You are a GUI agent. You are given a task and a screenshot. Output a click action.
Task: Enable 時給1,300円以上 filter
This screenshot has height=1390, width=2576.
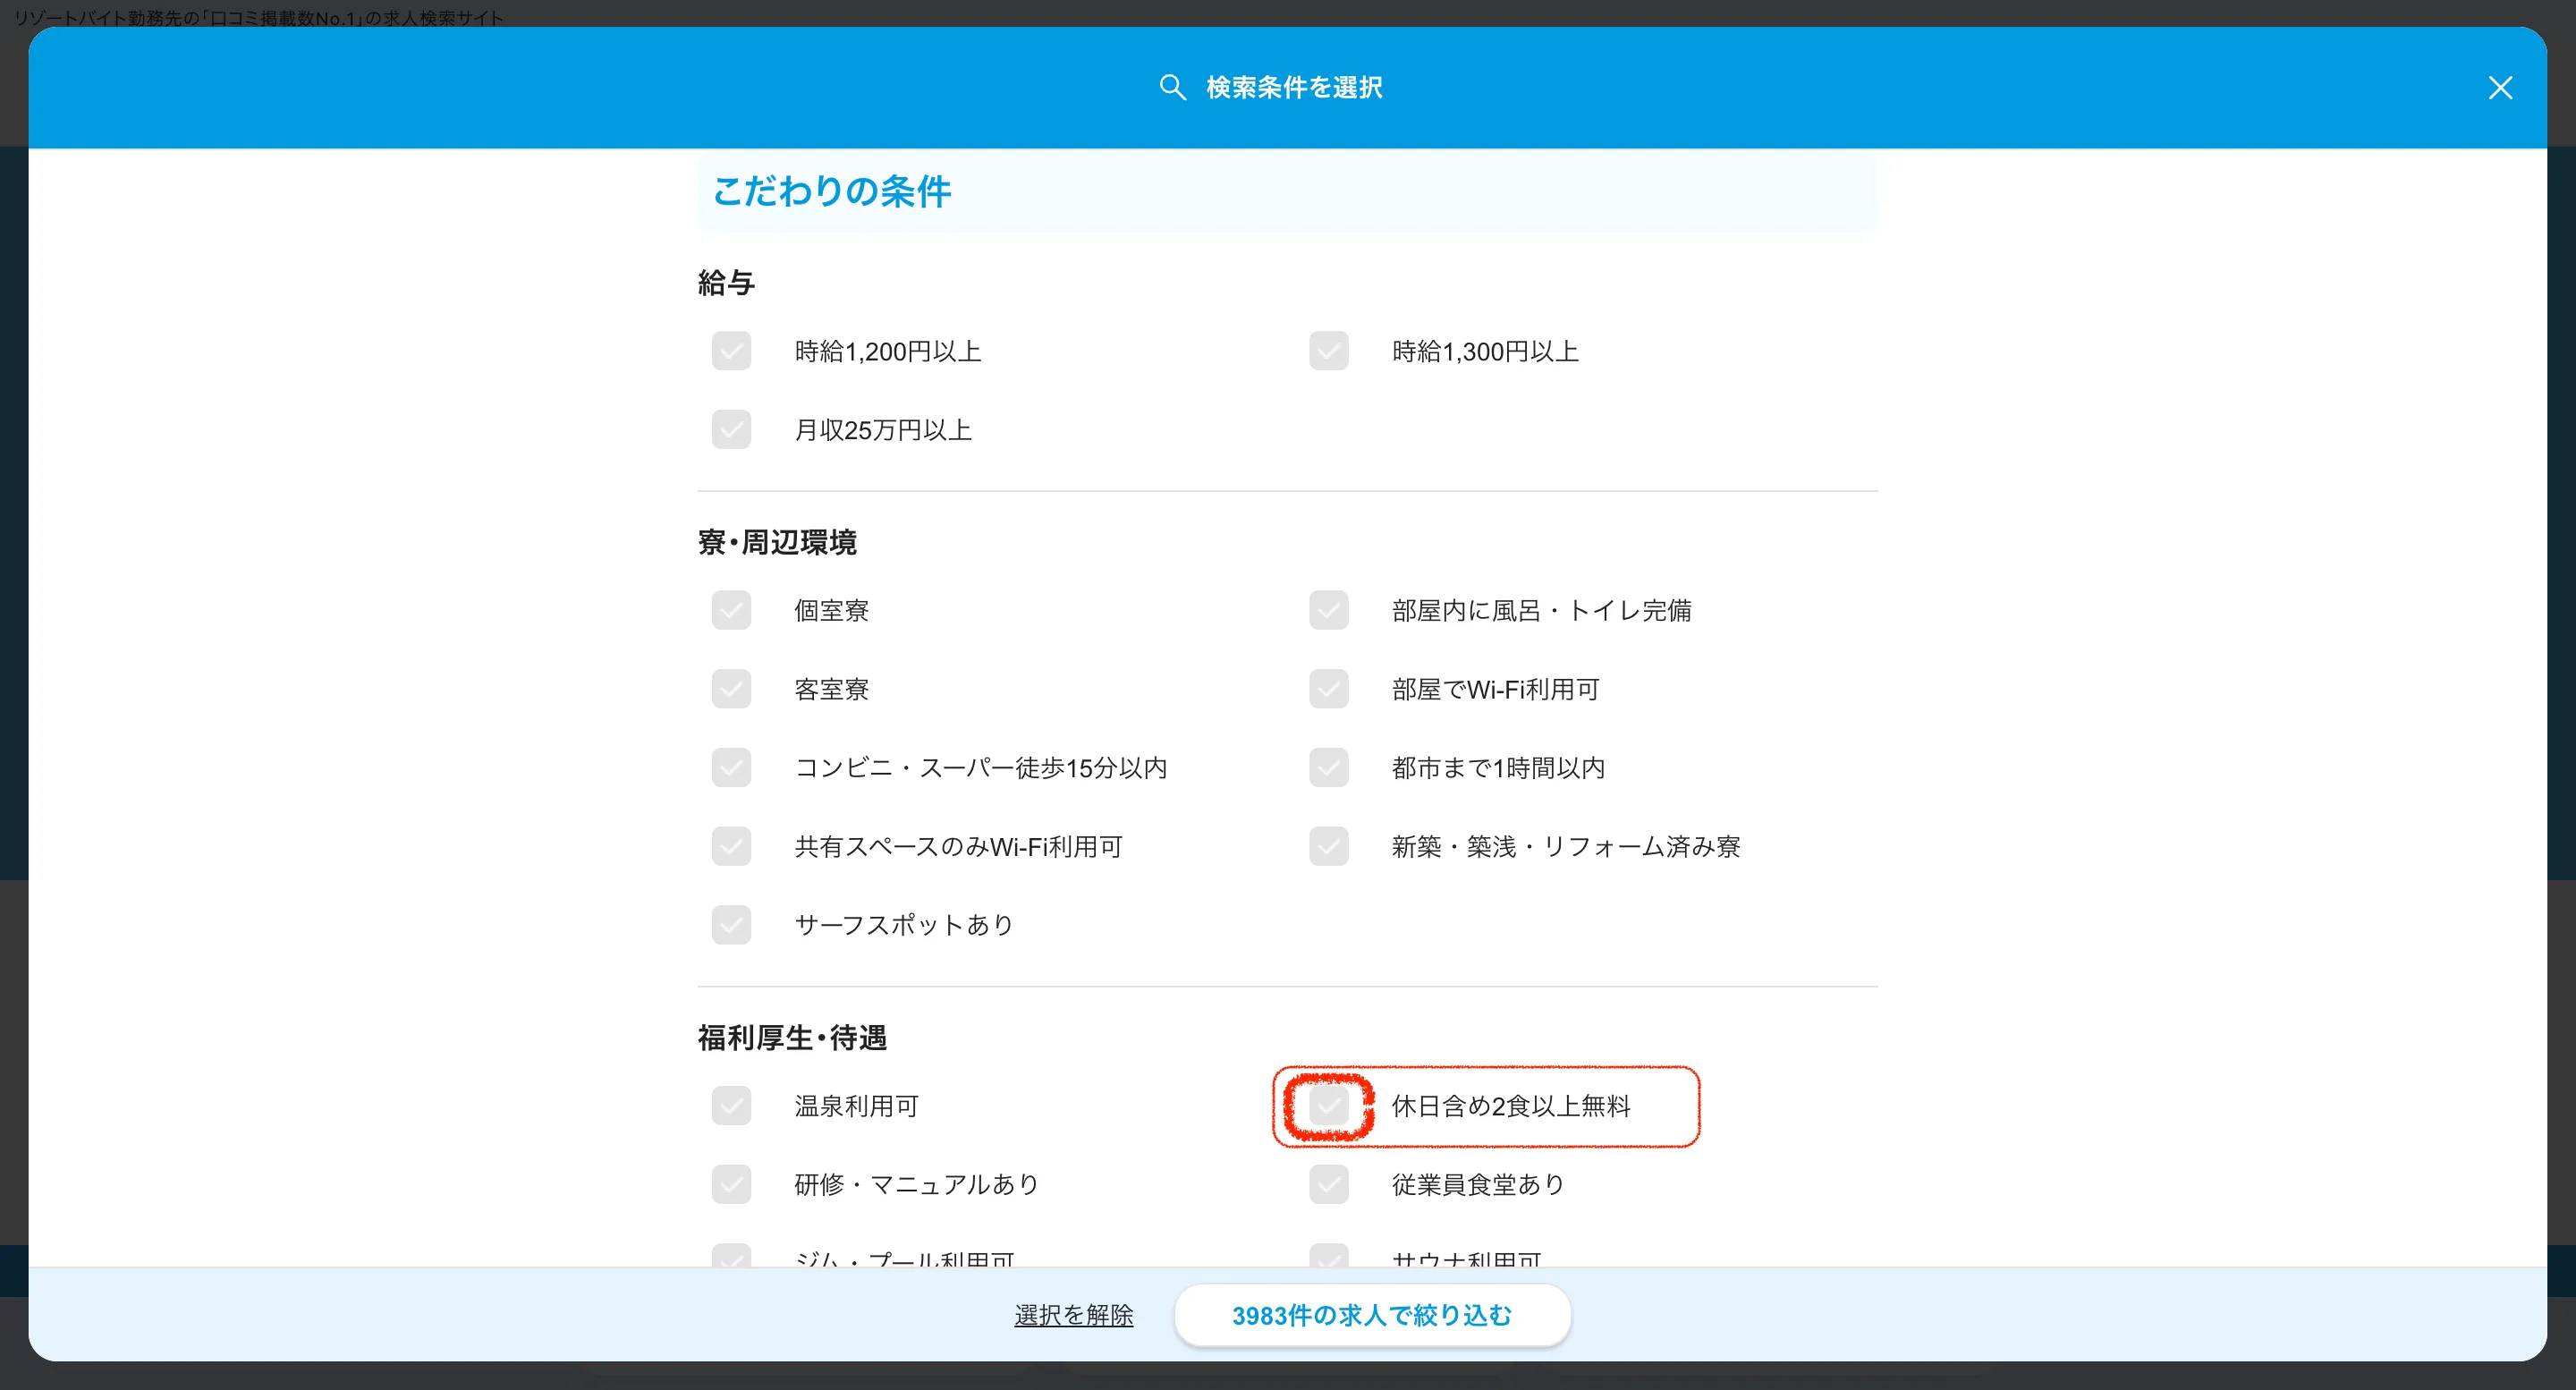[1328, 351]
